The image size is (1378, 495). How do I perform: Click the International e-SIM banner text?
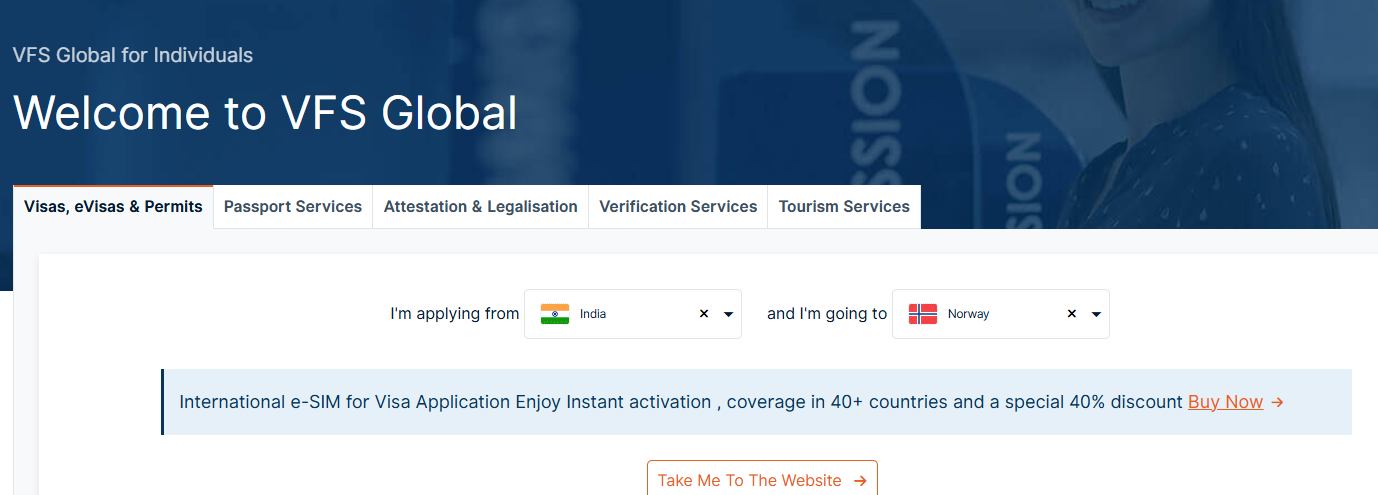point(681,402)
